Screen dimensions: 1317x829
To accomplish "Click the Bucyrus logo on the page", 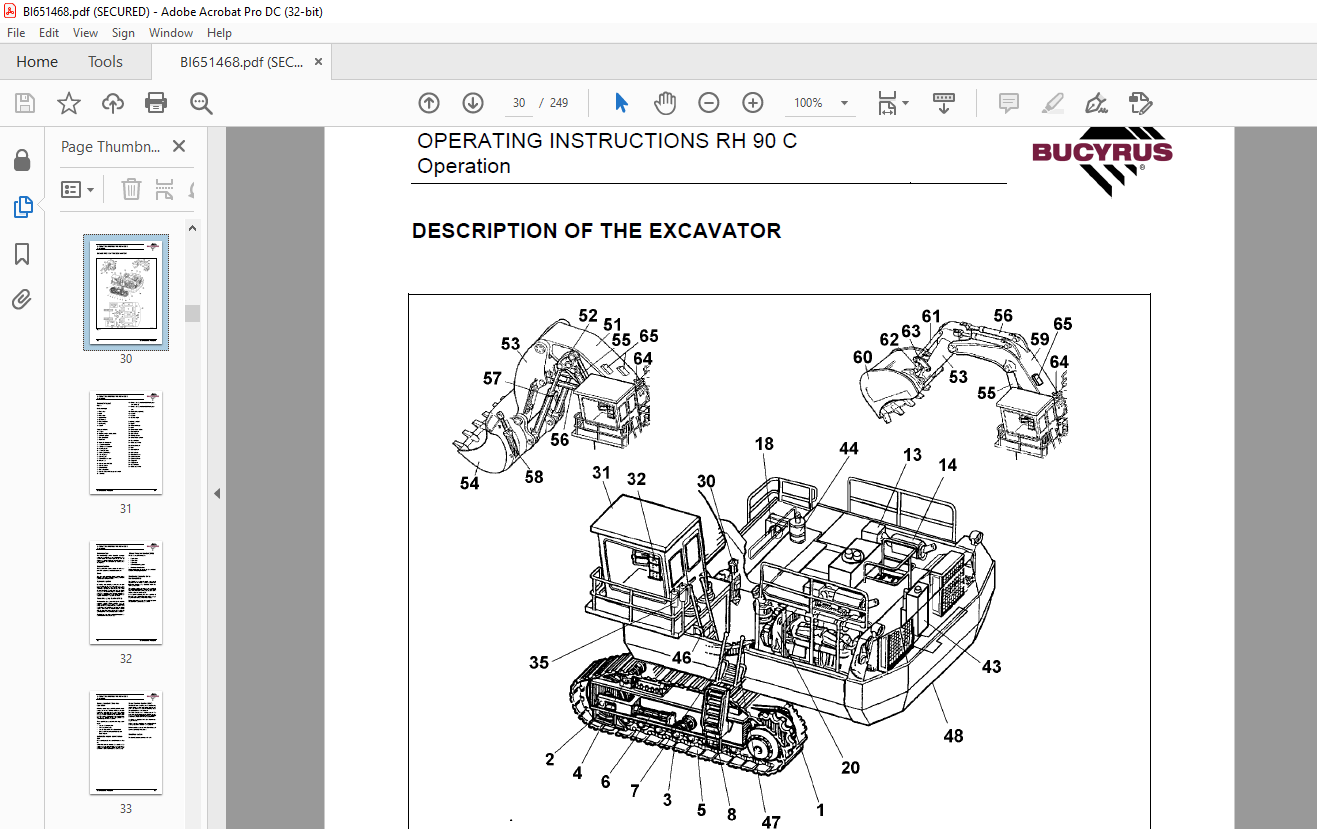I will click(x=1102, y=160).
